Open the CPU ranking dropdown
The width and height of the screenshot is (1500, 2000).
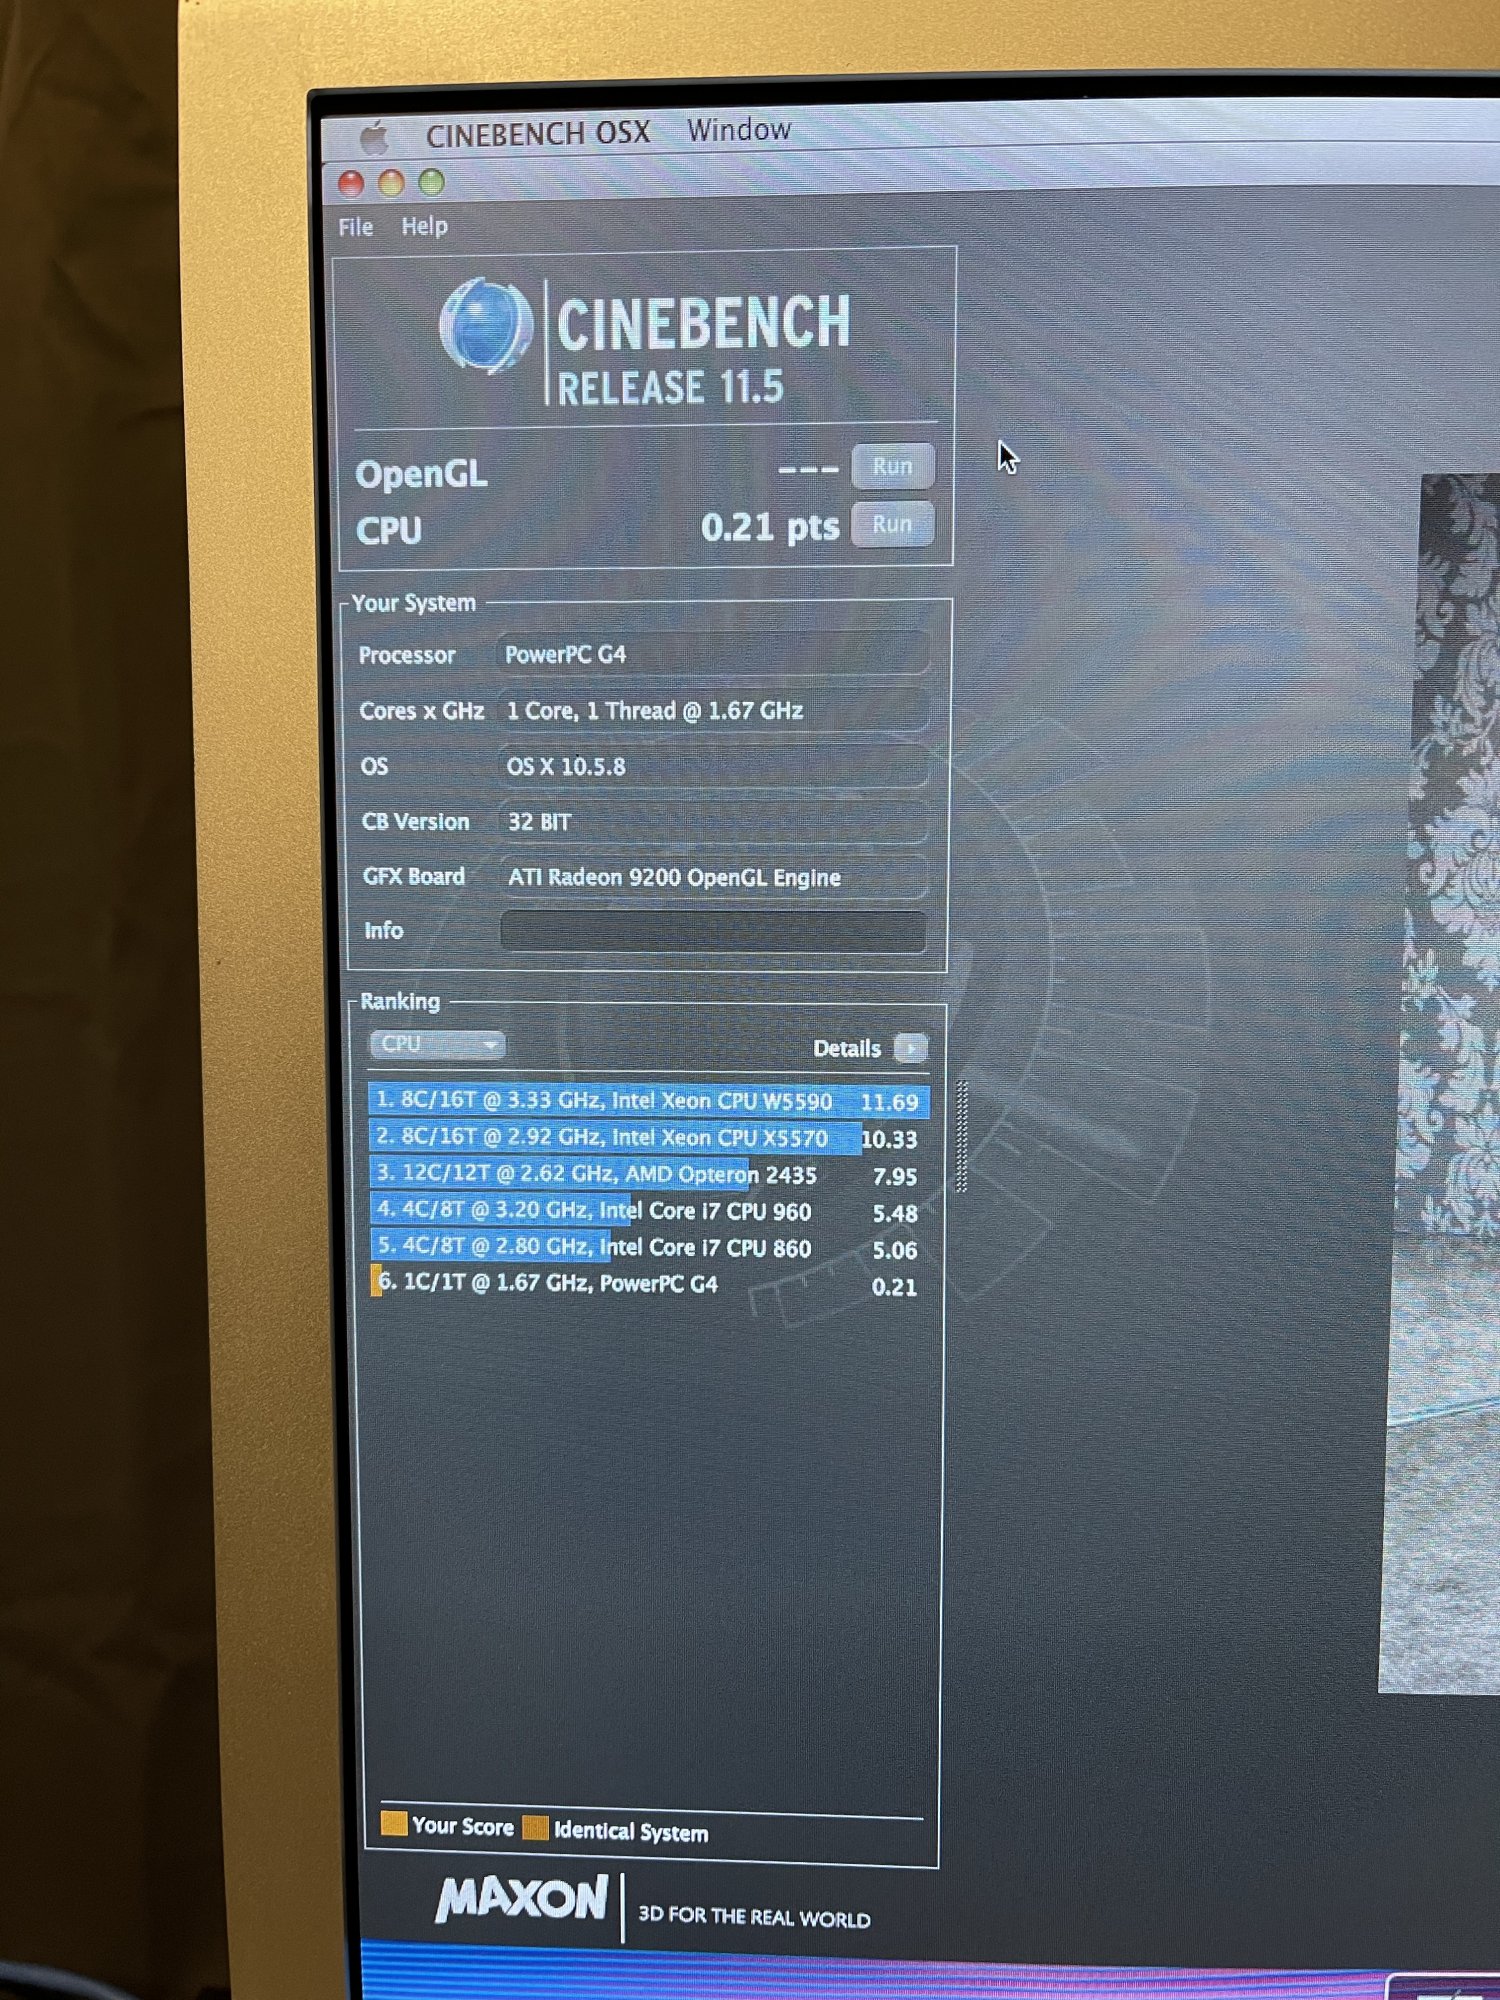point(437,1044)
